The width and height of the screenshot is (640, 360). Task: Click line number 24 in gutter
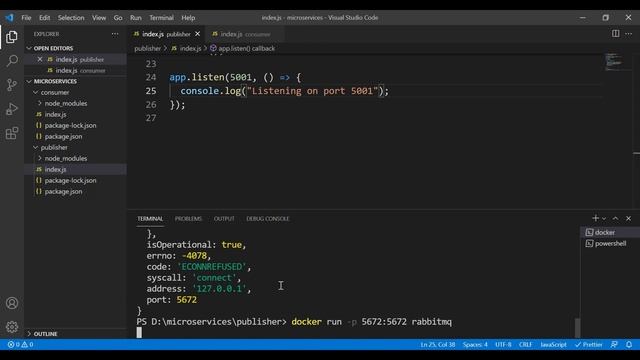tap(151, 77)
